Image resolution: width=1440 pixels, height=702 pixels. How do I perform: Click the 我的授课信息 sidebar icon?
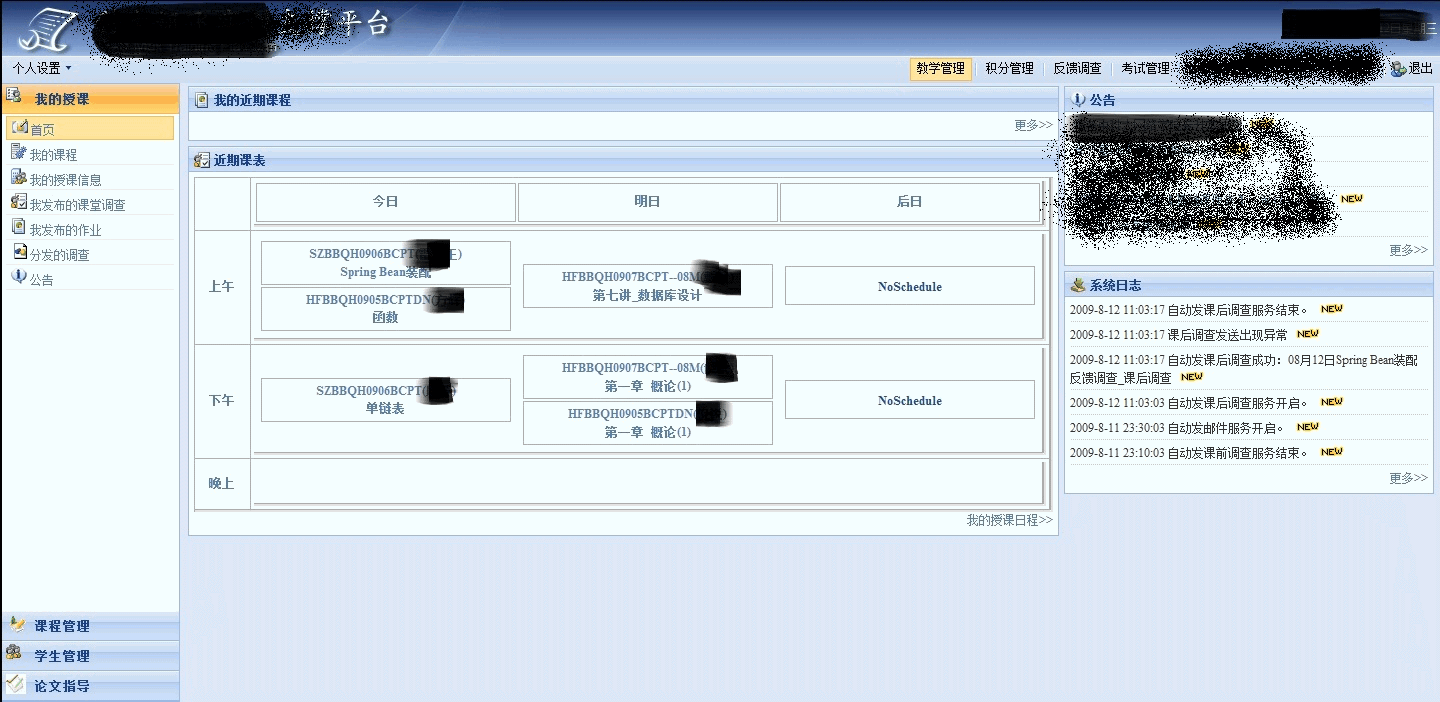pos(19,177)
